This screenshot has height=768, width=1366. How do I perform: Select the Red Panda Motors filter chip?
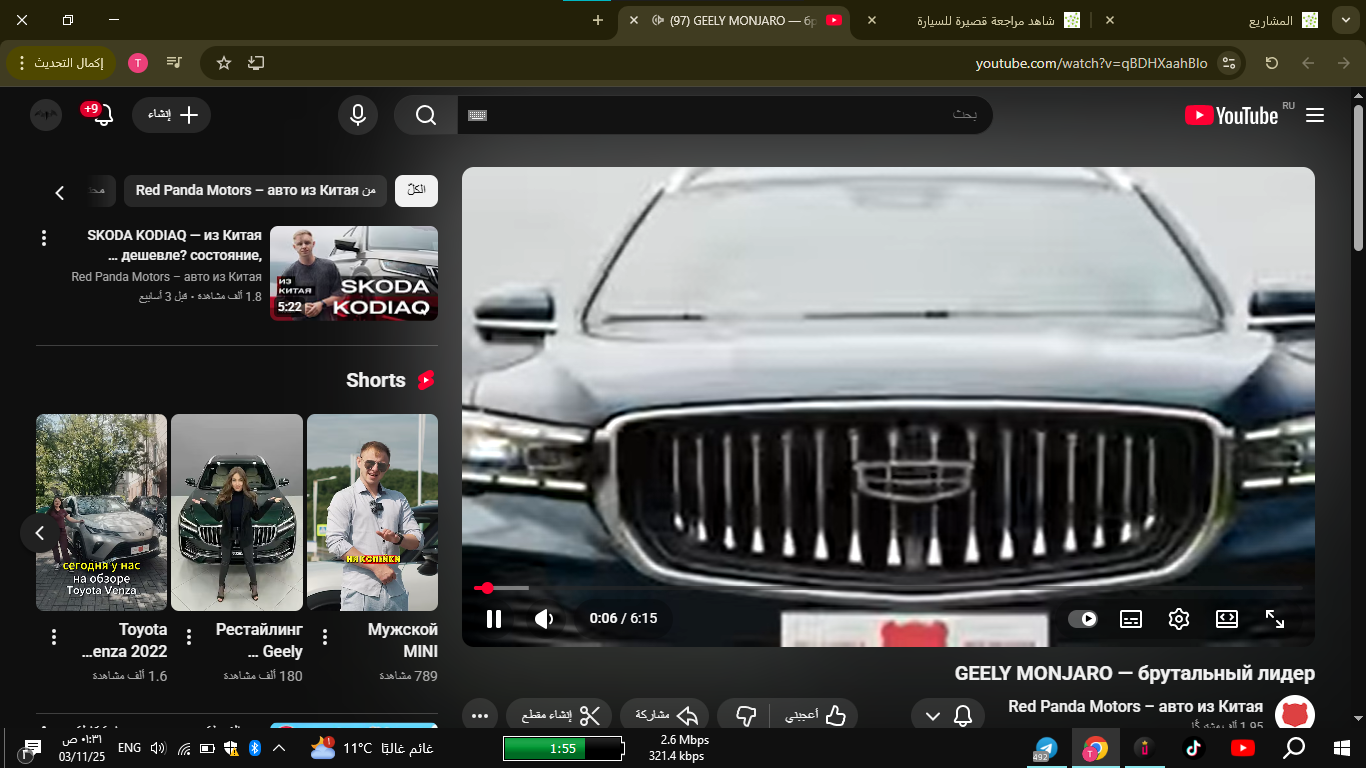255,190
